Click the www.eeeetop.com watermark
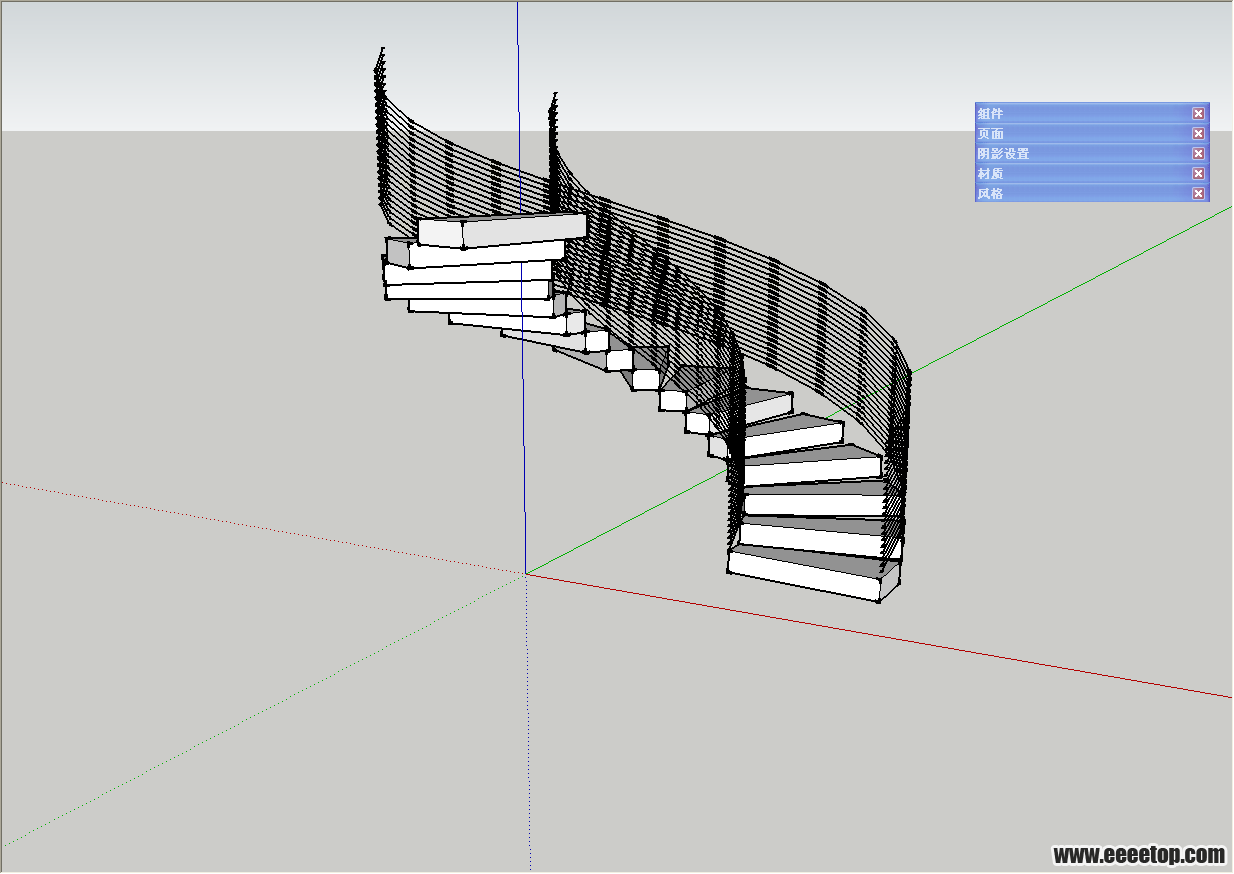 click(x=1138, y=855)
